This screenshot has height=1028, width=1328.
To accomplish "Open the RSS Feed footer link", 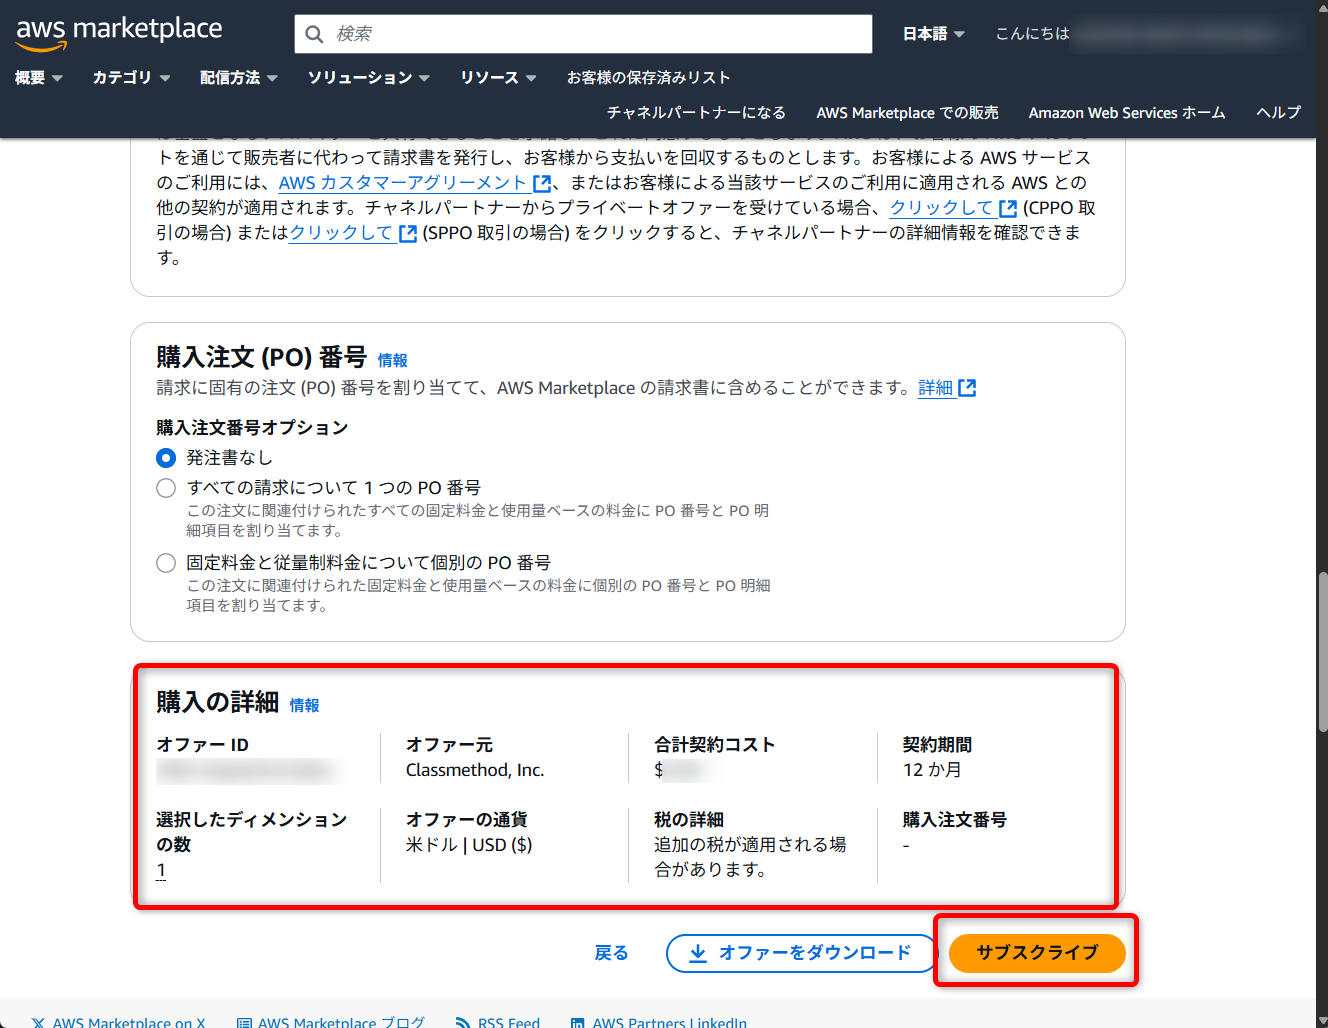I will (x=498, y=1021).
